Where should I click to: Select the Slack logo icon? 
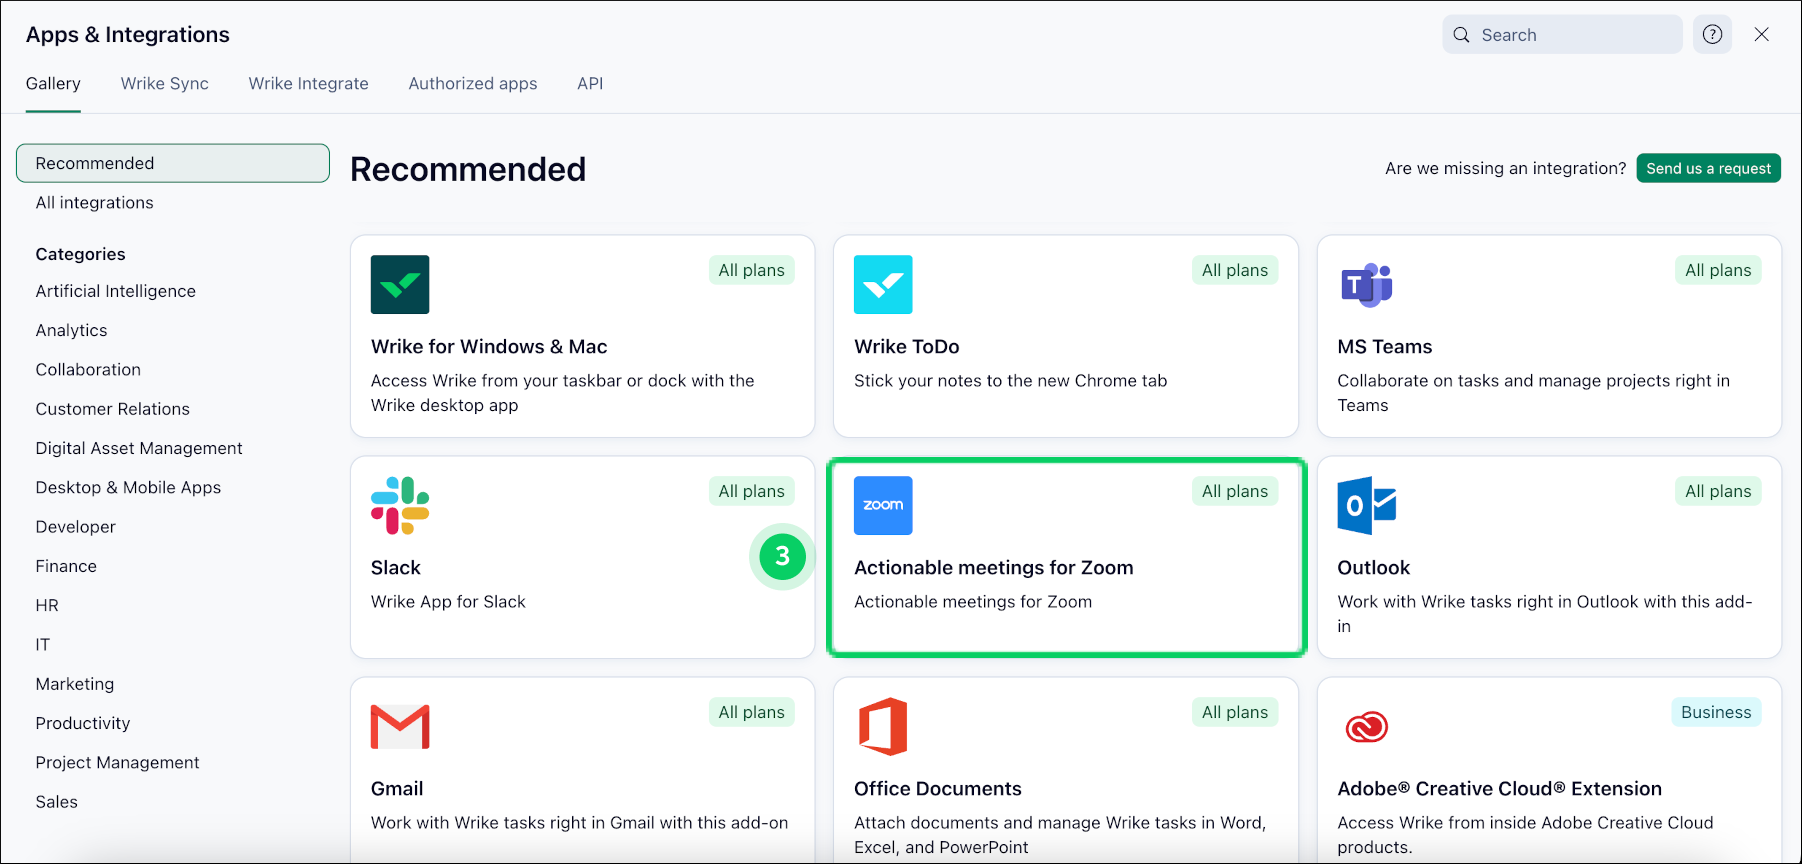click(x=400, y=506)
